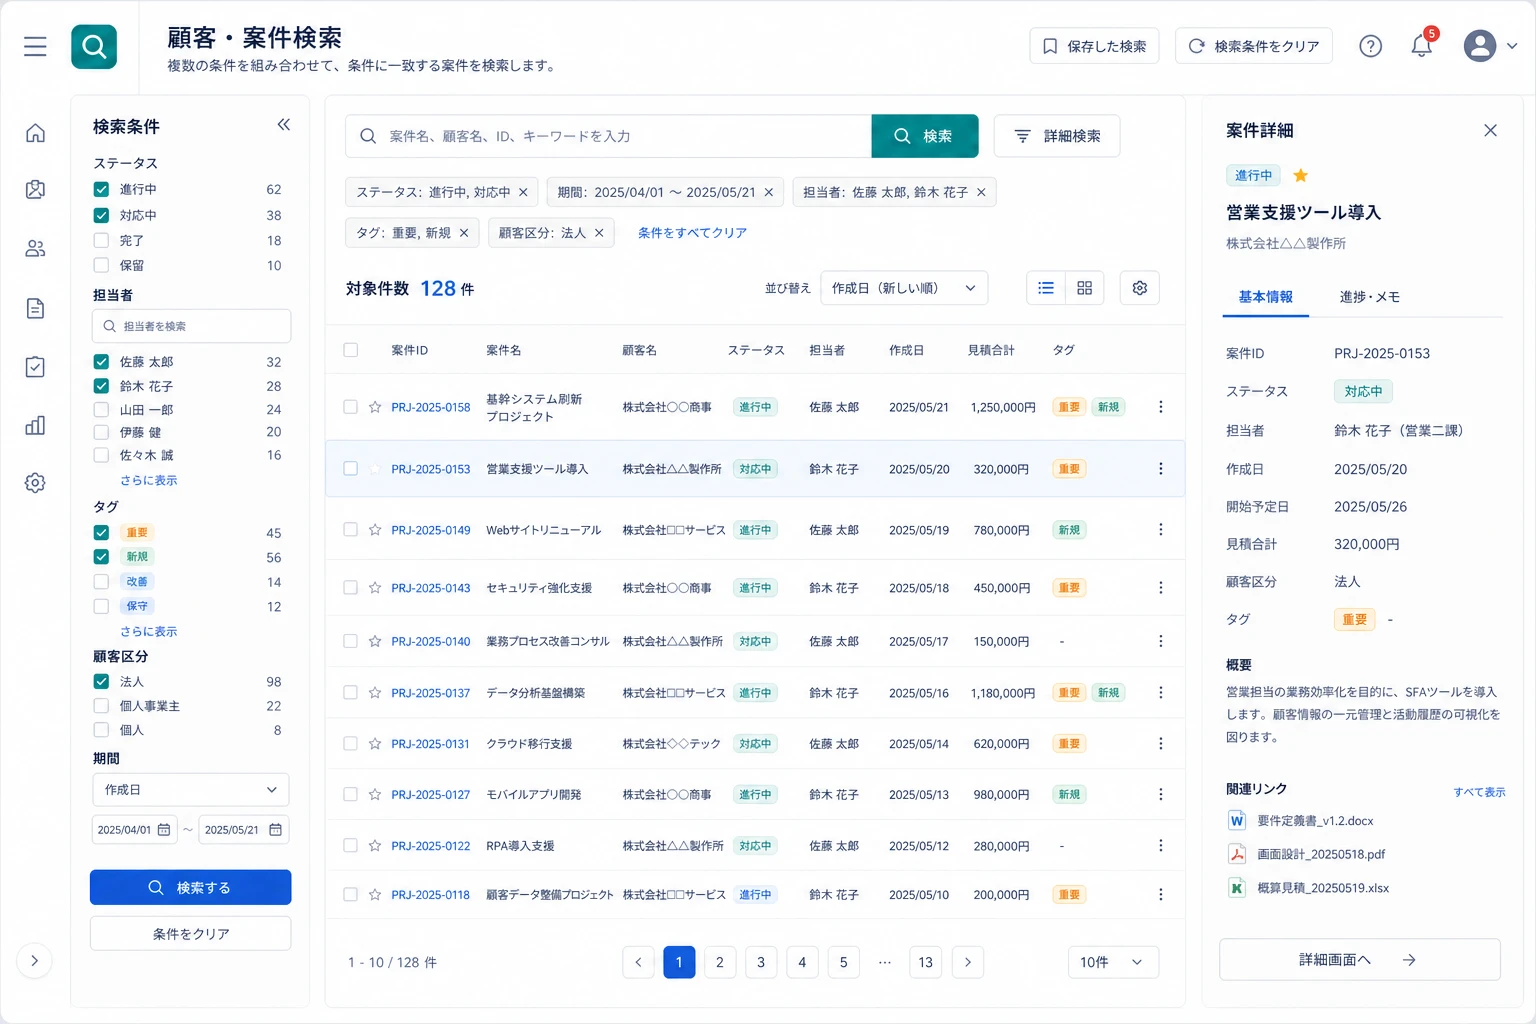
Task: Click the 保存した検索 button
Action: pyautogui.click(x=1094, y=46)
